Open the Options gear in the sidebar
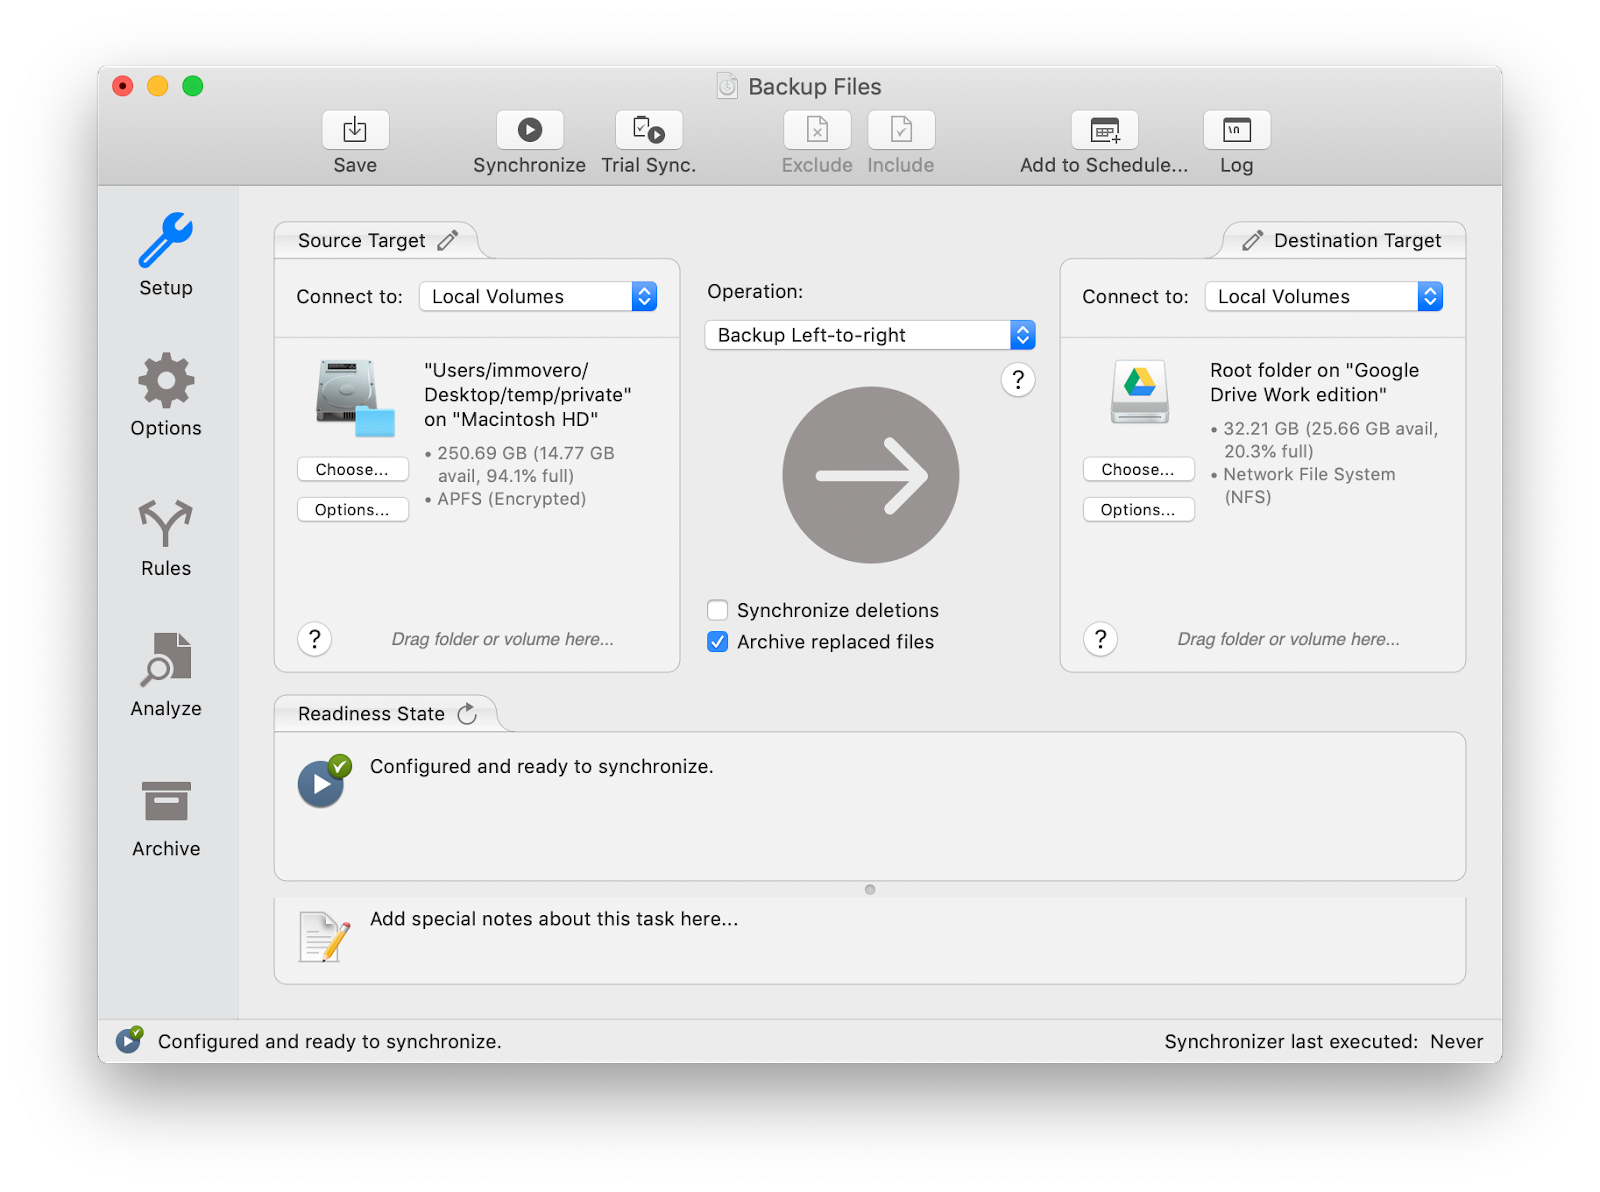 coord(165,380)
